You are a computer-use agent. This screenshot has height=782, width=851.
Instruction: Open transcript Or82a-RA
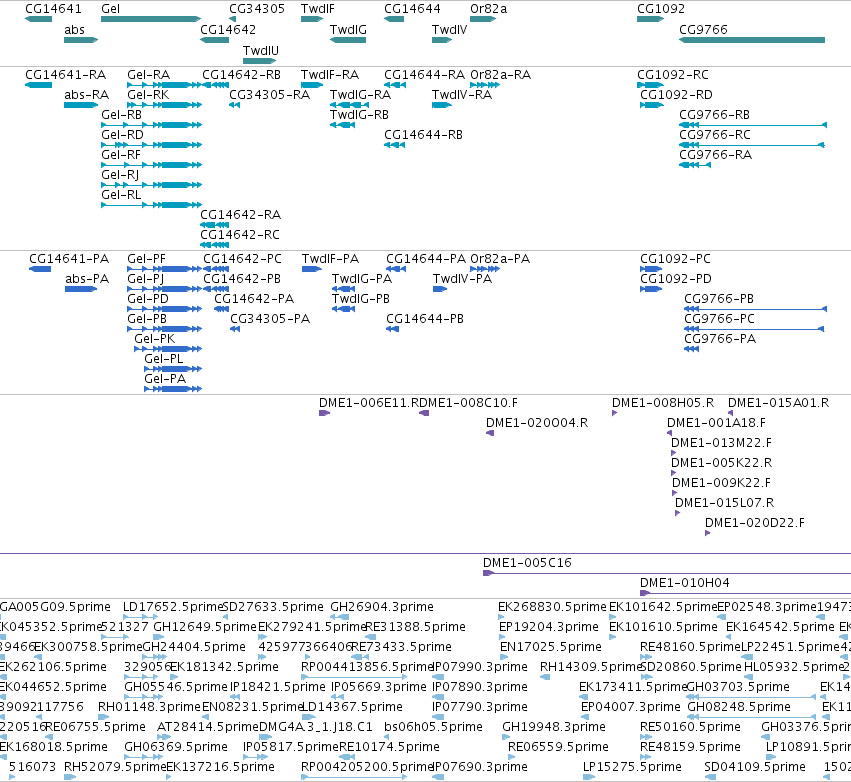(x=500, y=74)
